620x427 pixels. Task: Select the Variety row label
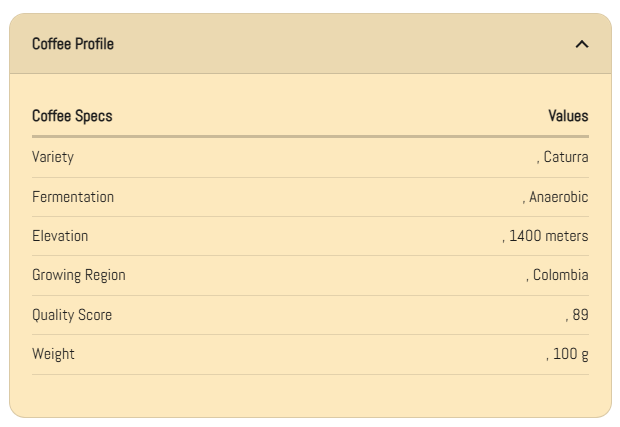point(53,157)
